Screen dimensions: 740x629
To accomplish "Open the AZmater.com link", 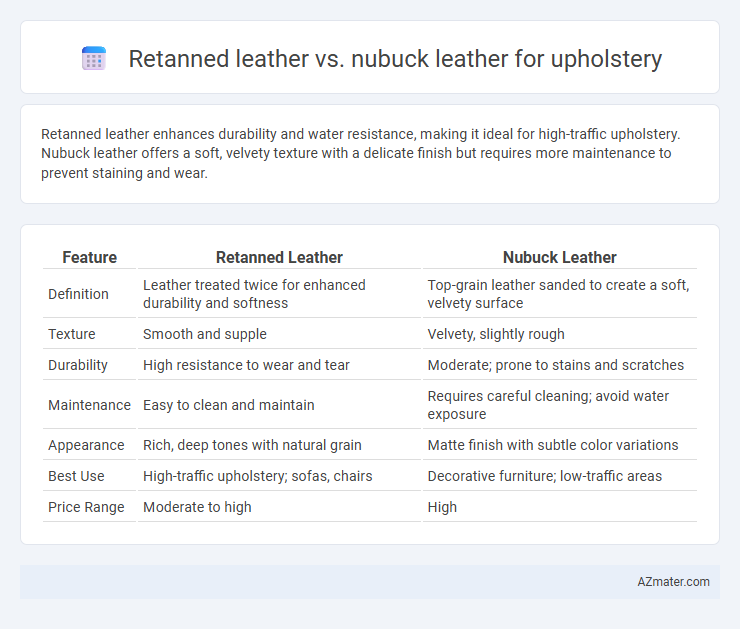I will pos(673,582).
